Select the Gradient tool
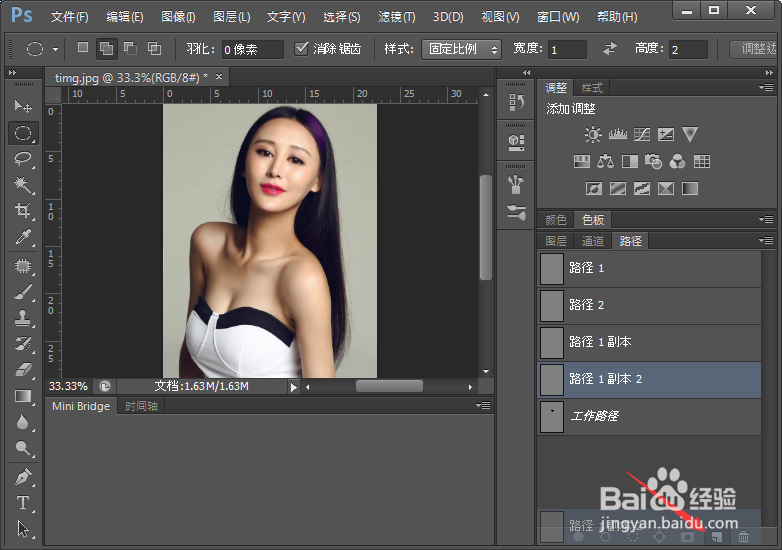Viewport: 782px width, 550px height. pyautogui.click(x=23, y=396)
